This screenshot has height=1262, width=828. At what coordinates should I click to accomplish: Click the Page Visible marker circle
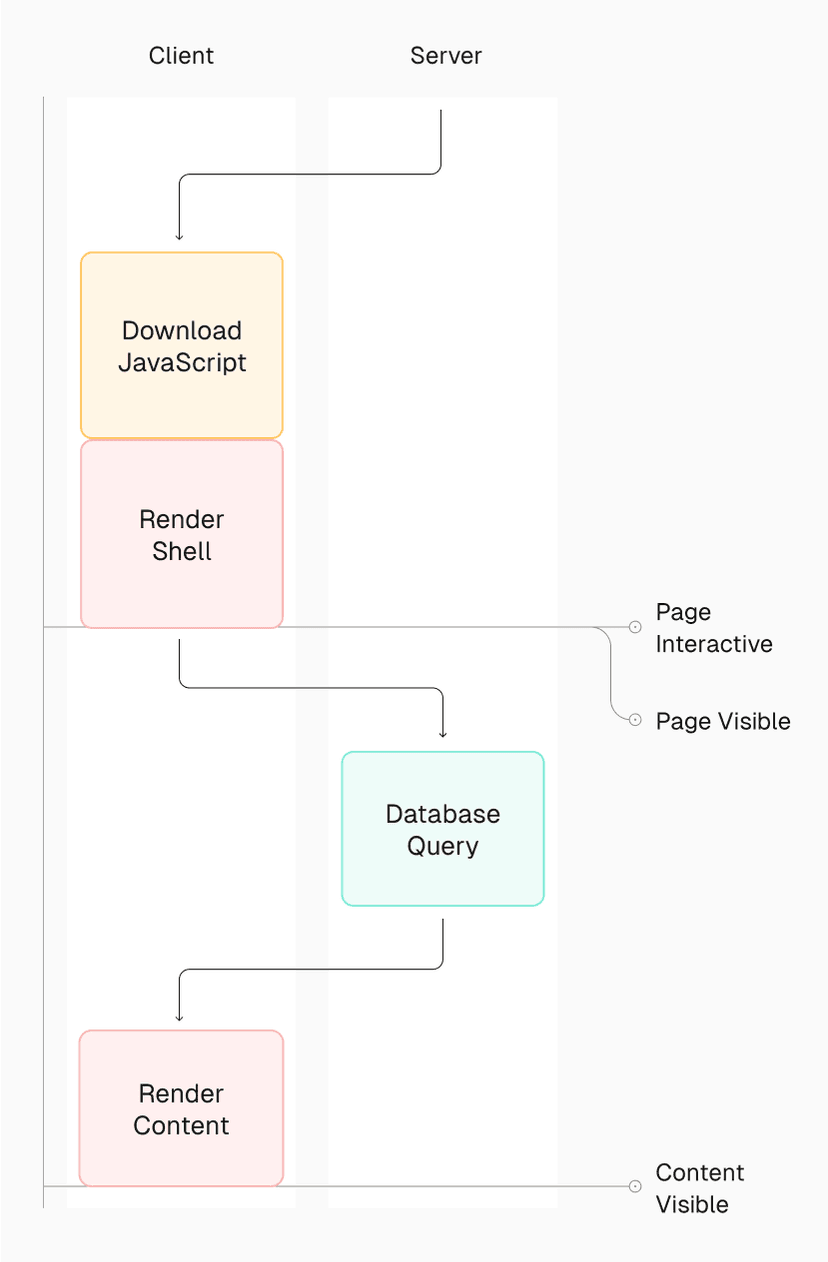635,718
